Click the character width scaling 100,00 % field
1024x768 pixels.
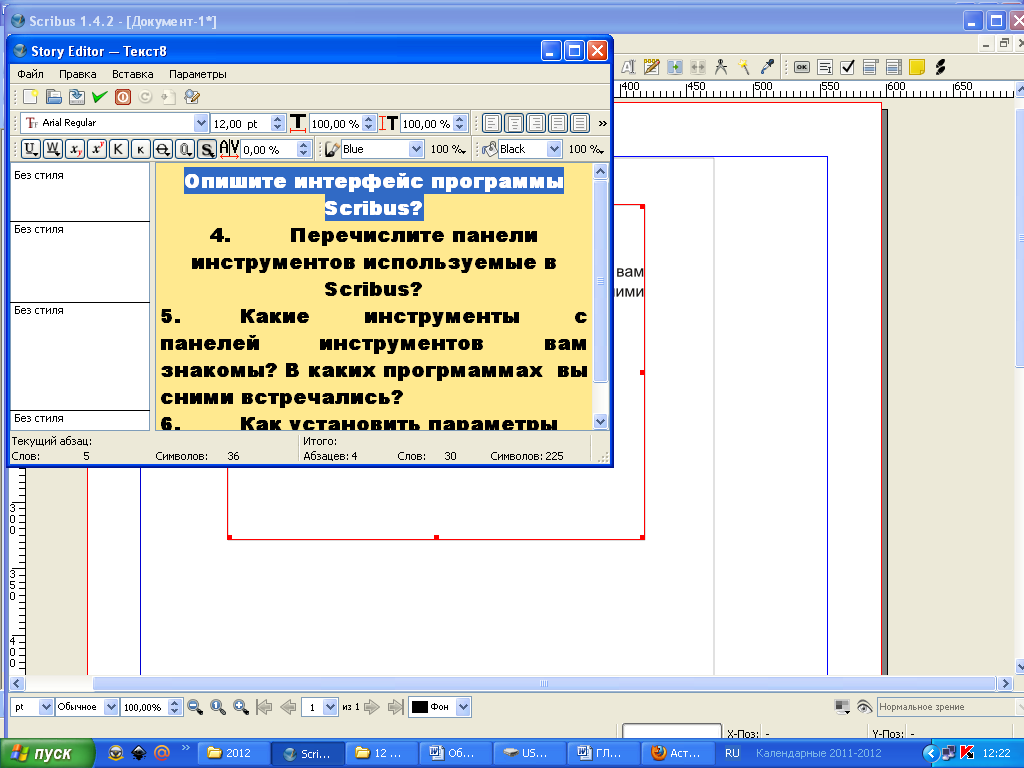(335, 123)
